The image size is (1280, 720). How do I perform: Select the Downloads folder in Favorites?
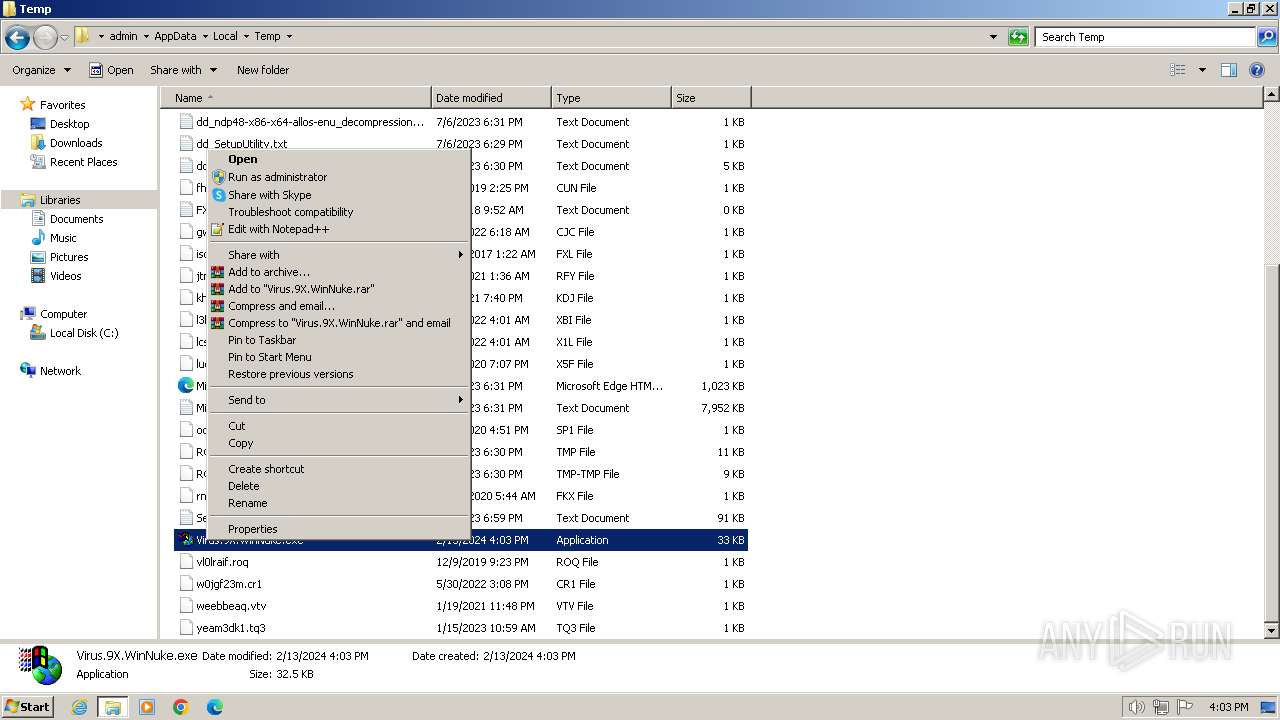click(76, 143)
